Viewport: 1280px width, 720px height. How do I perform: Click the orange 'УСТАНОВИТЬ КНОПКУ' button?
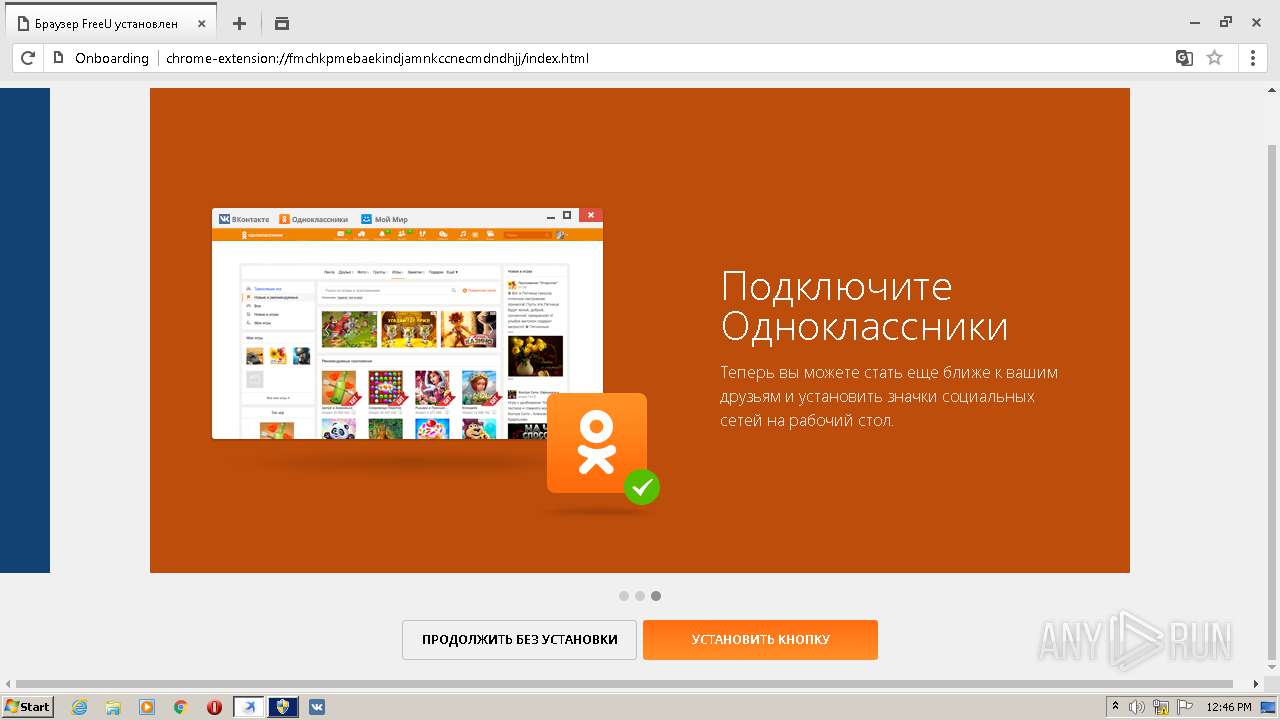[x=760, y=640]
